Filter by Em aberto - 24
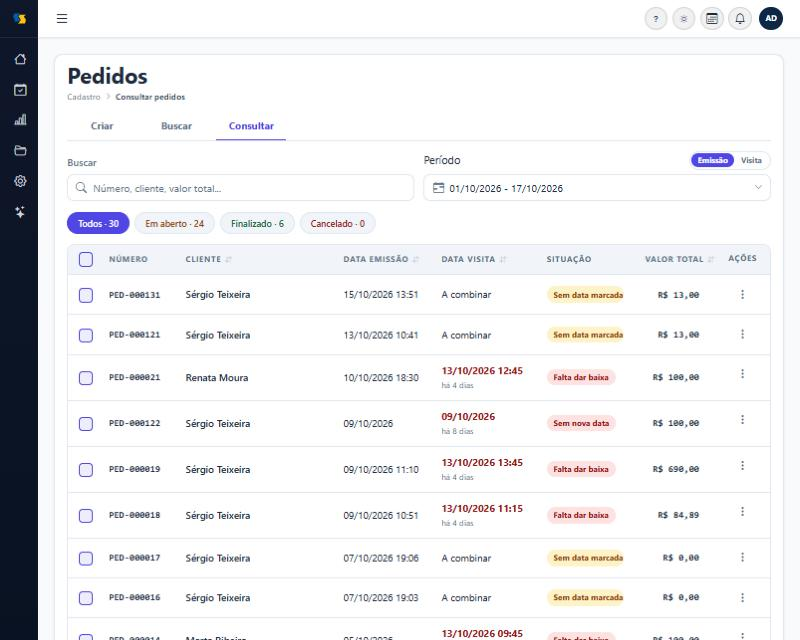 tap(174, 224)
